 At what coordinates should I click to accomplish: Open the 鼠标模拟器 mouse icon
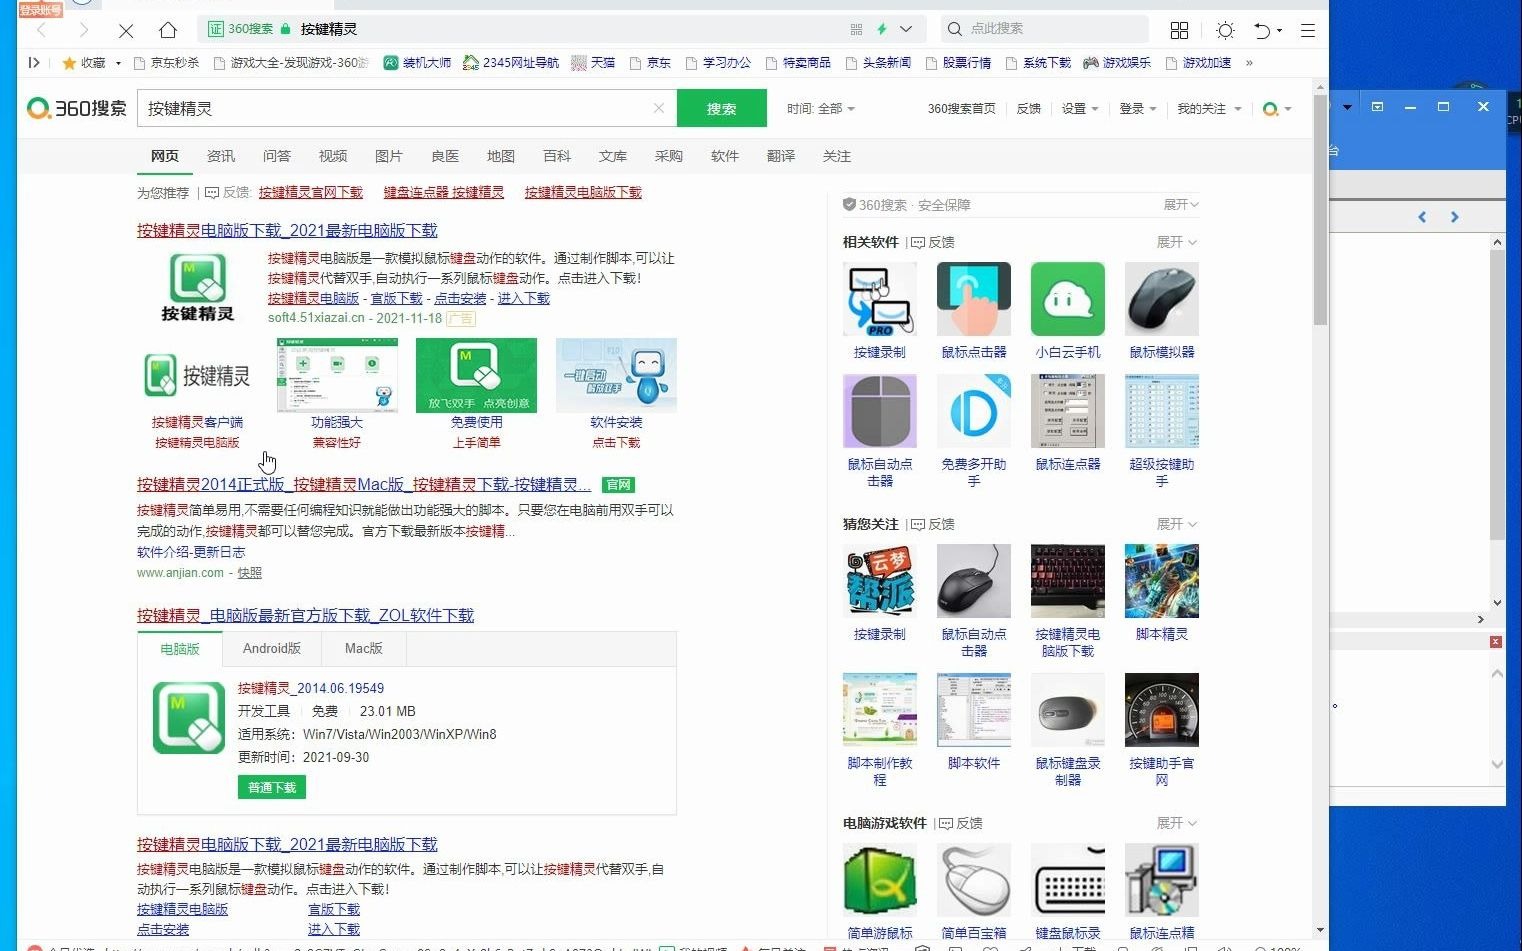point(1162,299)
